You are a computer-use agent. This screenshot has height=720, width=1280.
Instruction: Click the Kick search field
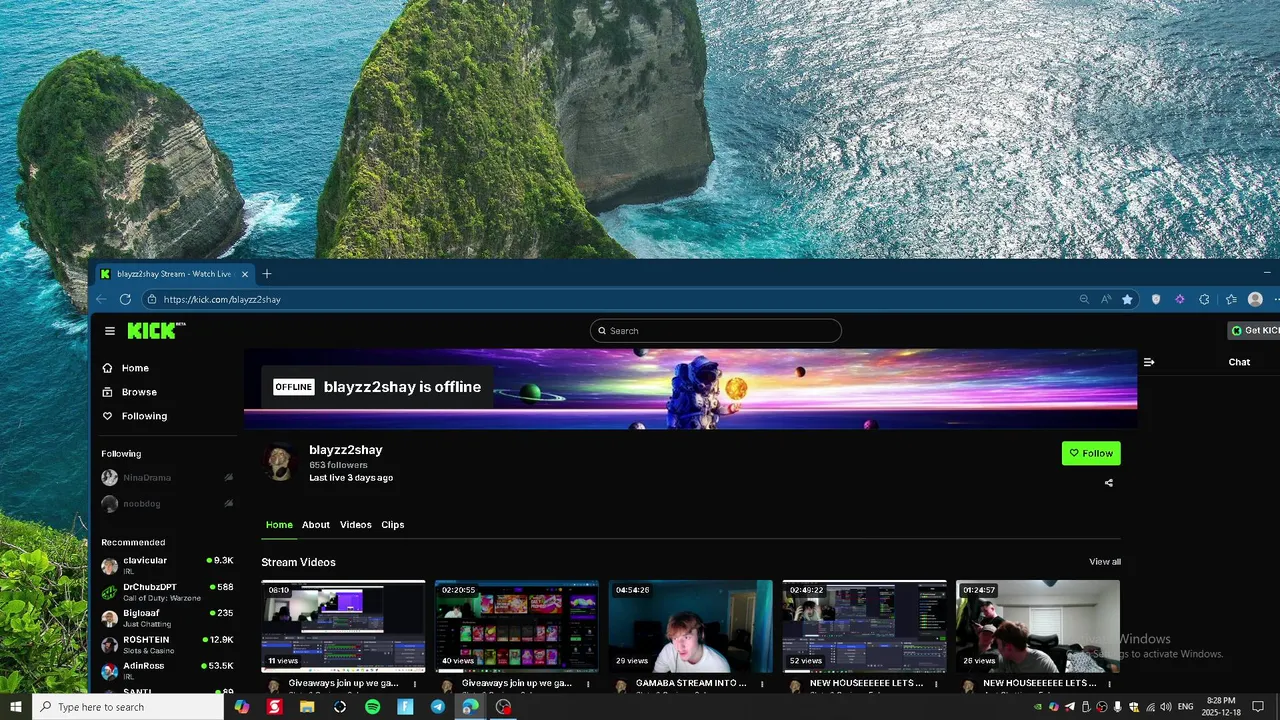point(716,331)
